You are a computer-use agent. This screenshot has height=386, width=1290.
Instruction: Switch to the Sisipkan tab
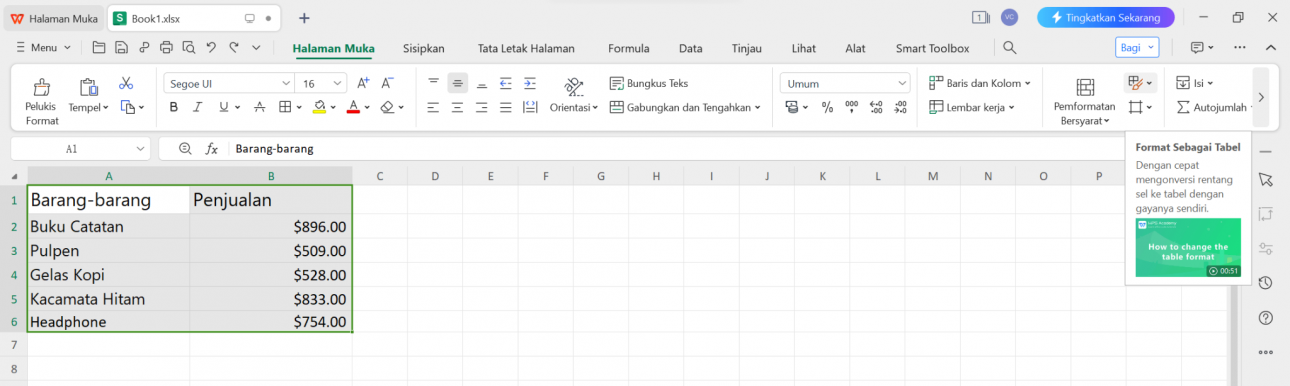point(423,48)
